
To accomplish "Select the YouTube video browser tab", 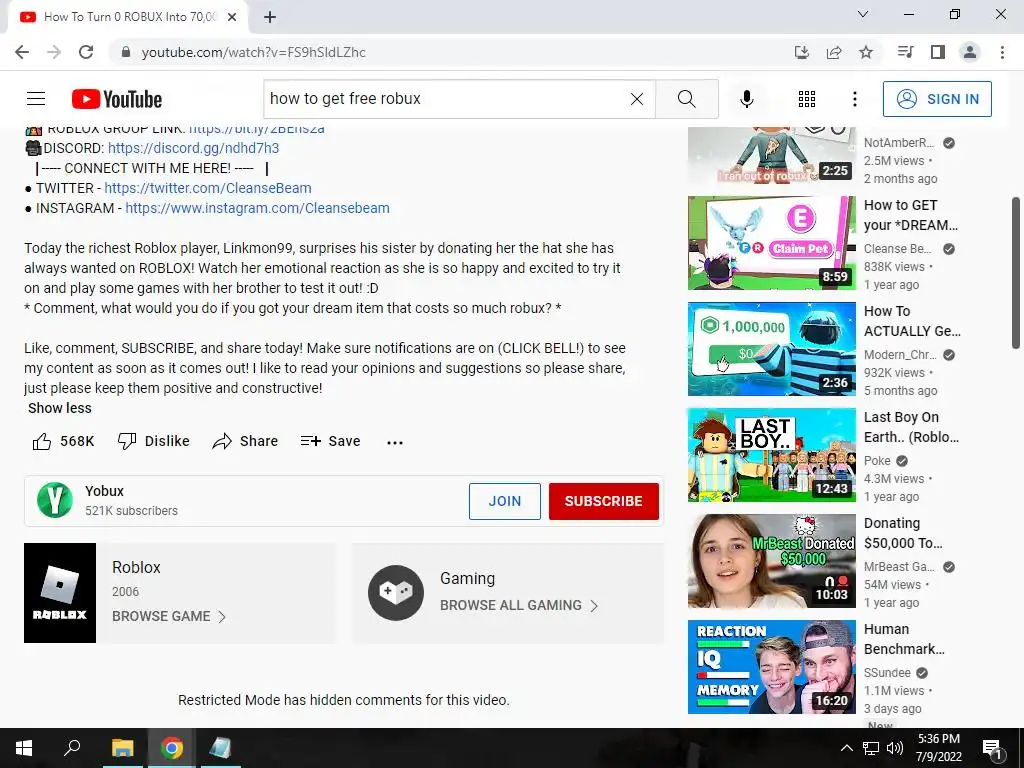I will [127, 17].
